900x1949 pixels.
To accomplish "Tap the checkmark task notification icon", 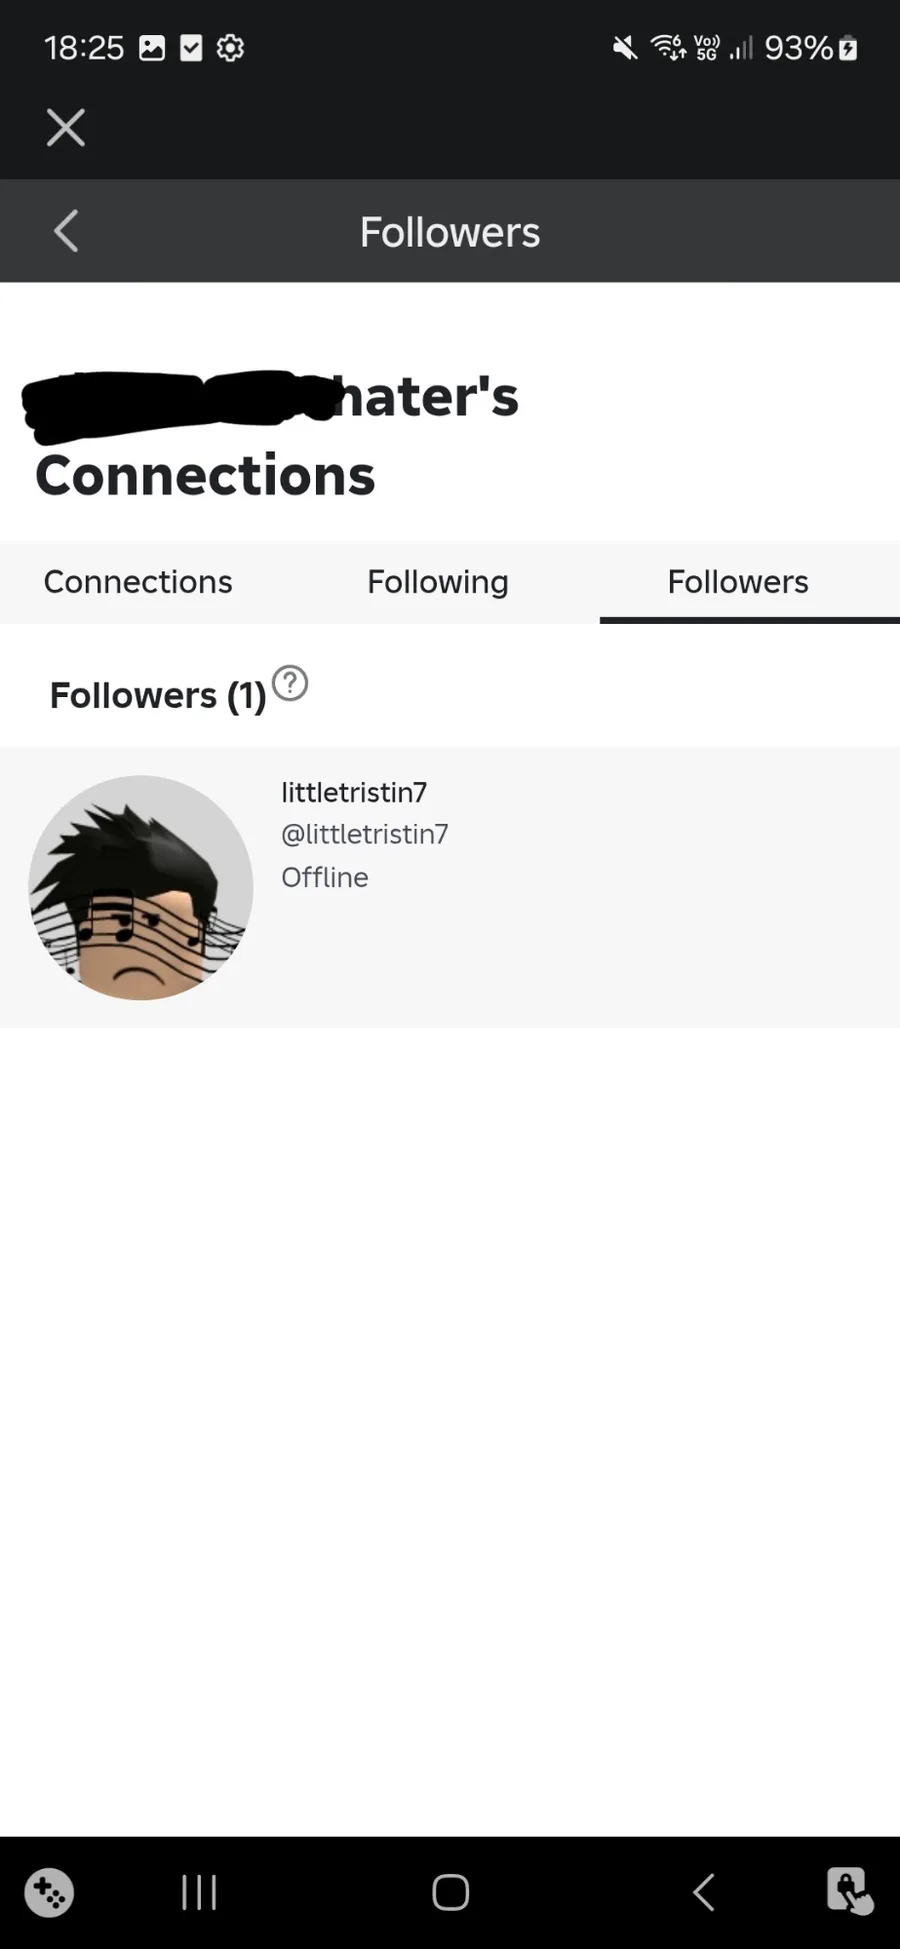I will (x=191, y=48).
